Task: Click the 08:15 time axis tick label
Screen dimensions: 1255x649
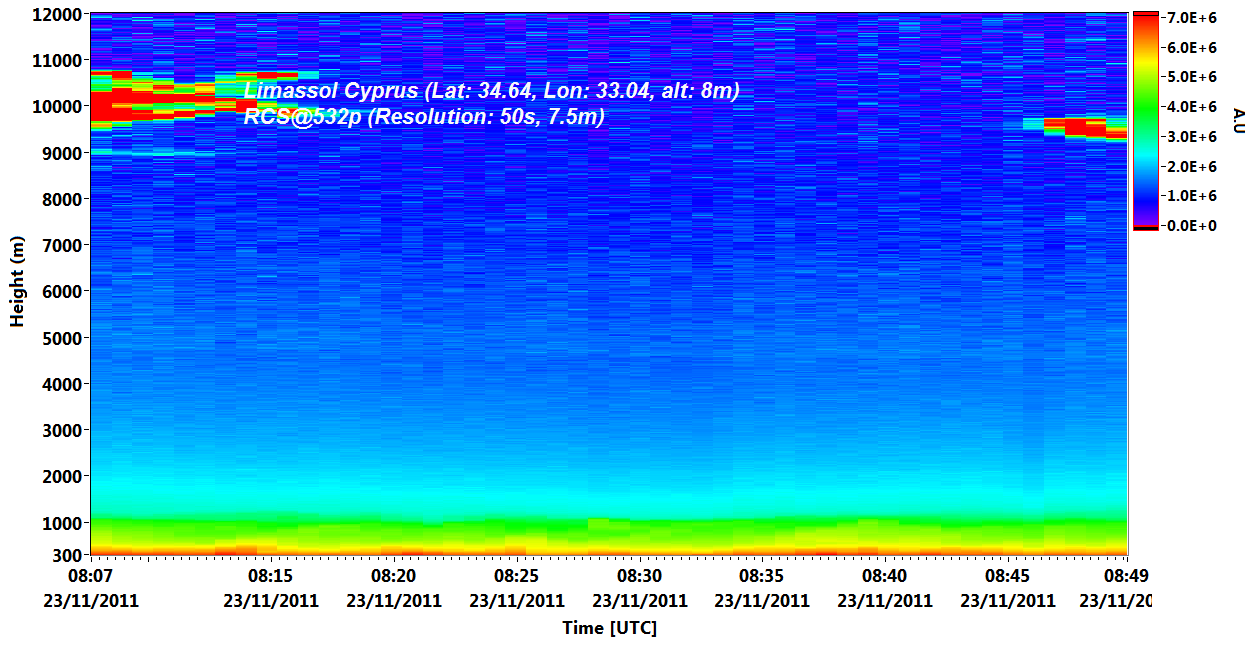Action: 270,577
